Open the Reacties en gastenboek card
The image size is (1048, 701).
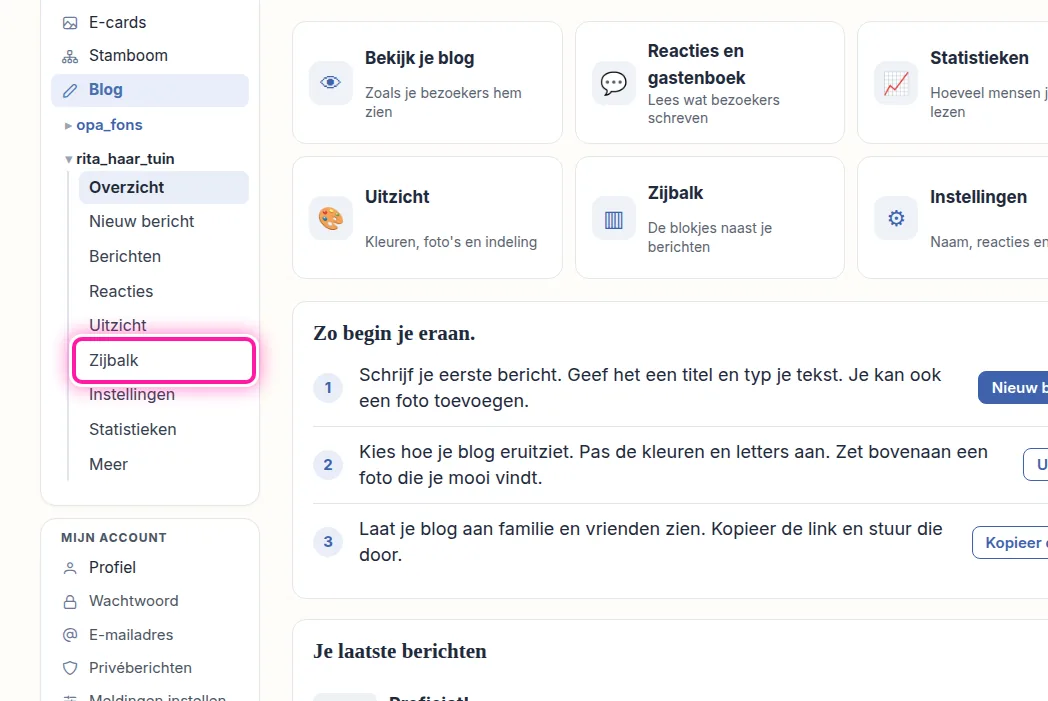coord(710,82)
